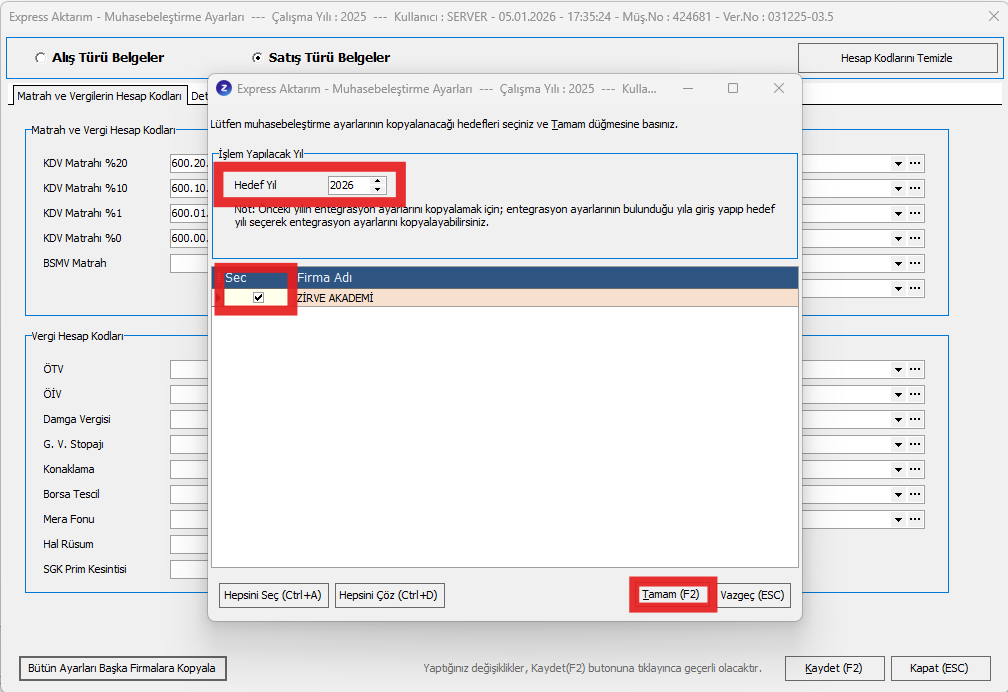Cancel with the Vazgeç (ESC) button

click(752, 595)
